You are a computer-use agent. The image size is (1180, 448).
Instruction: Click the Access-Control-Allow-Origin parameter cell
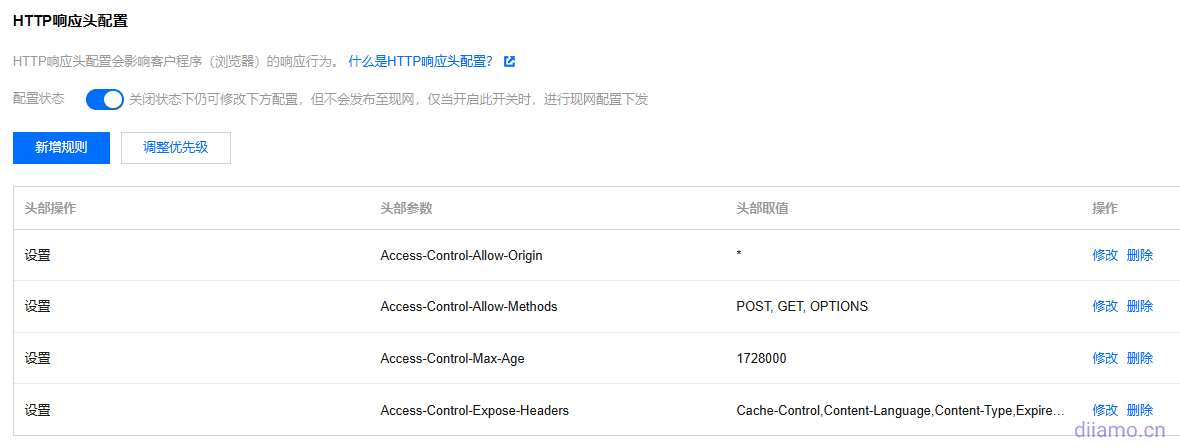[461, 255]
